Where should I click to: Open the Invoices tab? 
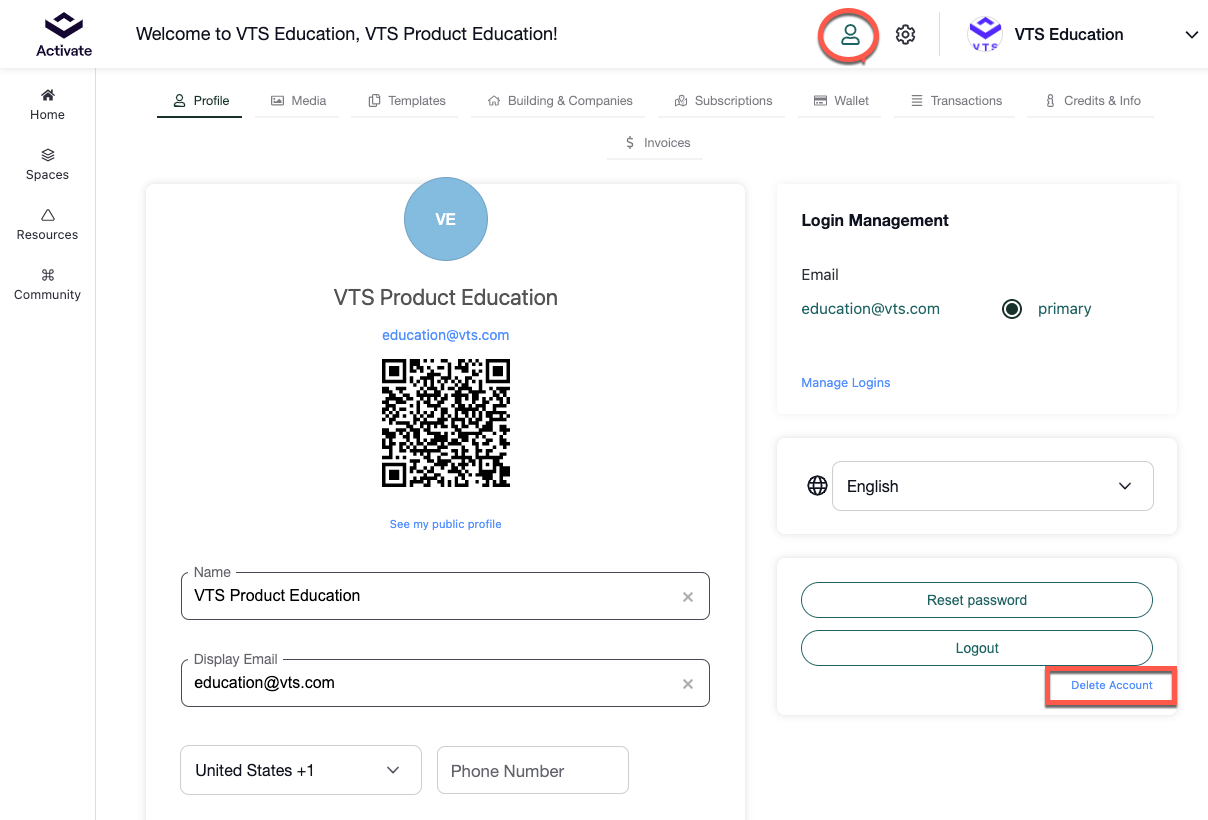click(656, 143)
